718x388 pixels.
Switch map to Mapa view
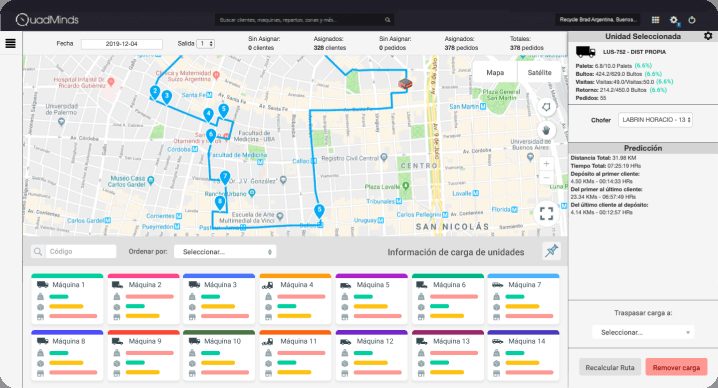tap(495, 72)
